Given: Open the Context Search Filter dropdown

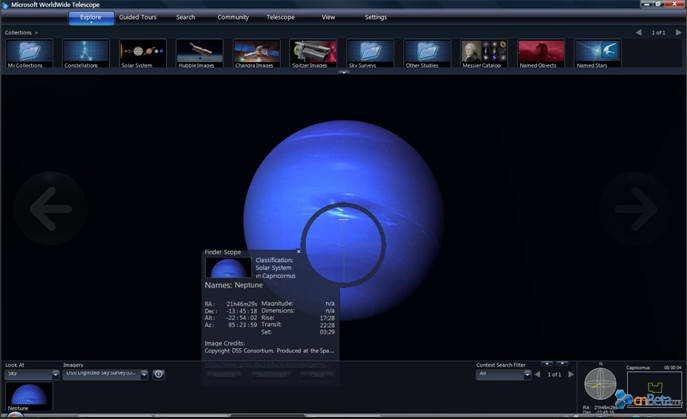Looking at the screenshot, I should (x=524, y=374).
